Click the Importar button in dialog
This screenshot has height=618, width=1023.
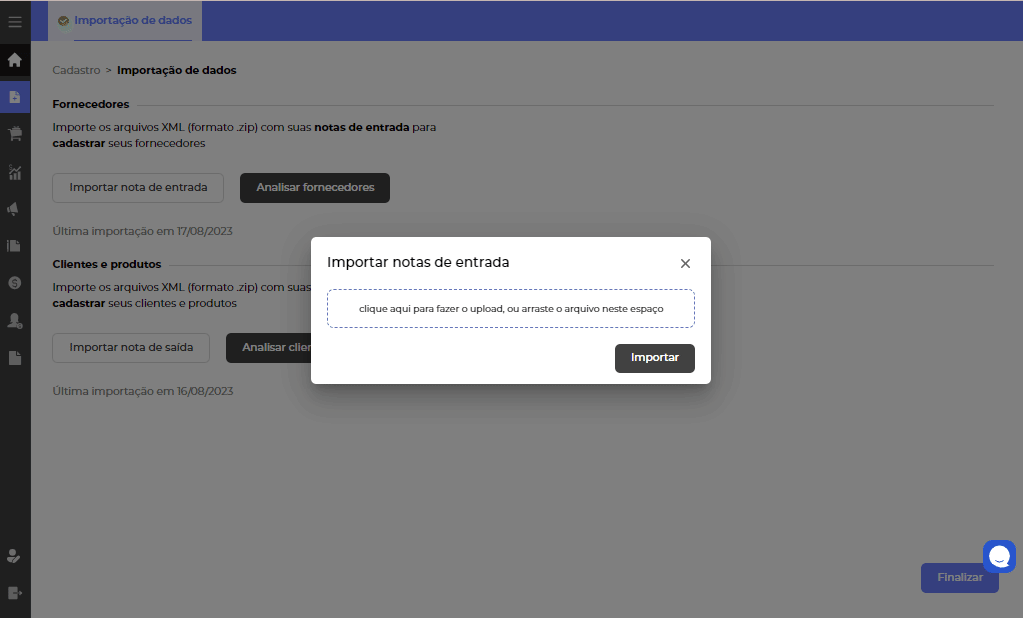[654, 358]
